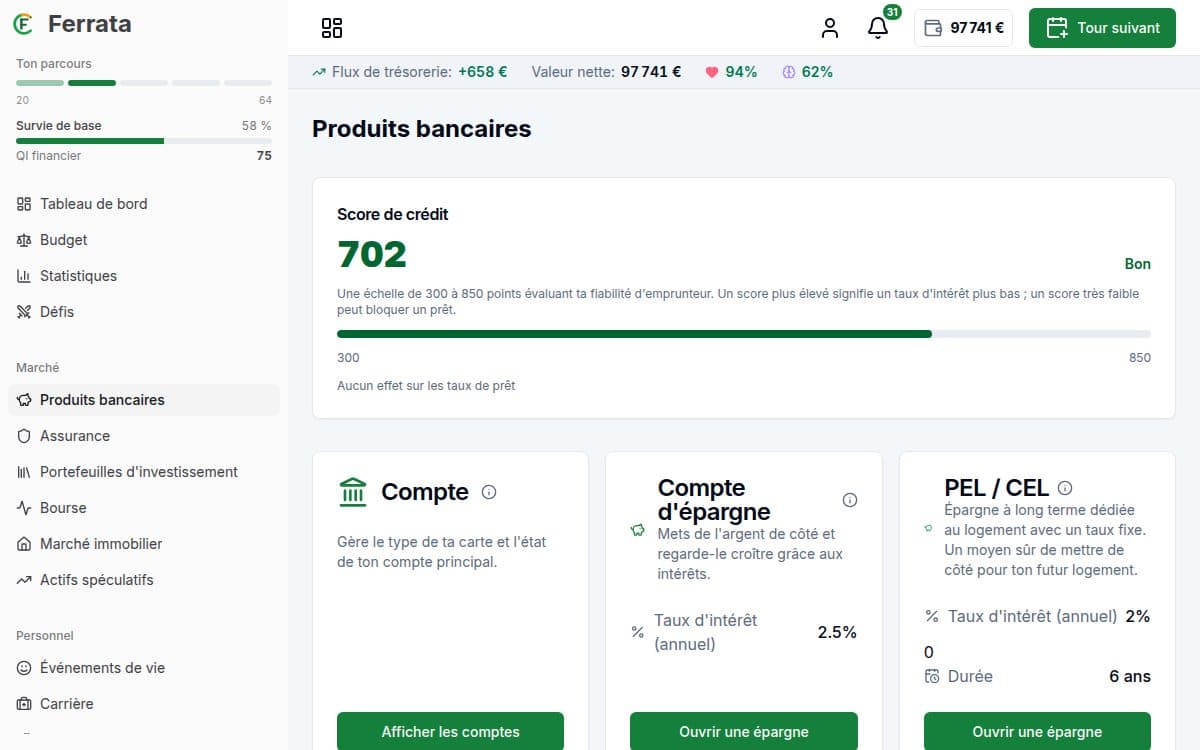Click the Ton parcours segmented progress bar
The height and width of the screenshot is (750, 1200).
tap(144, 83)
